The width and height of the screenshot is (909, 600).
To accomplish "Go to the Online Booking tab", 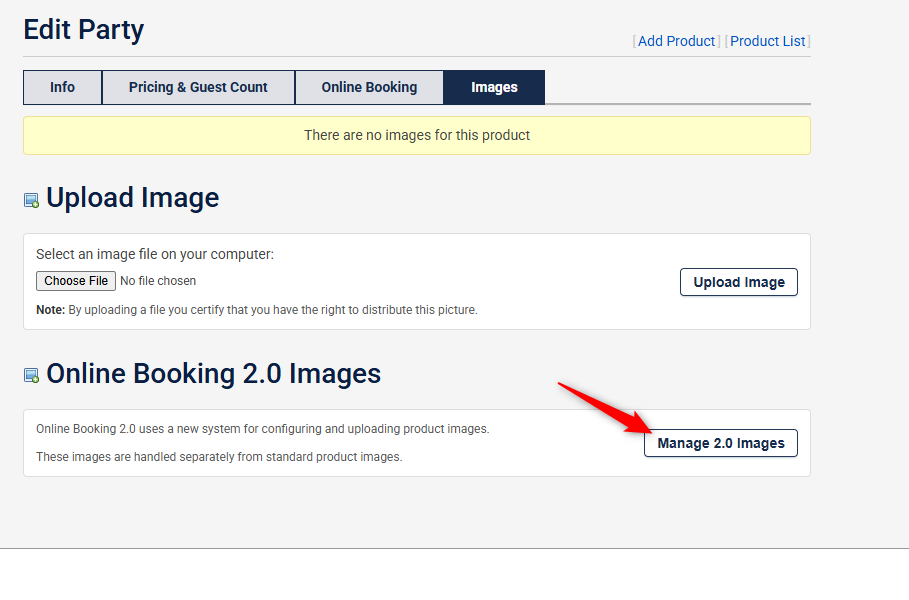I will tap(369, 87).
